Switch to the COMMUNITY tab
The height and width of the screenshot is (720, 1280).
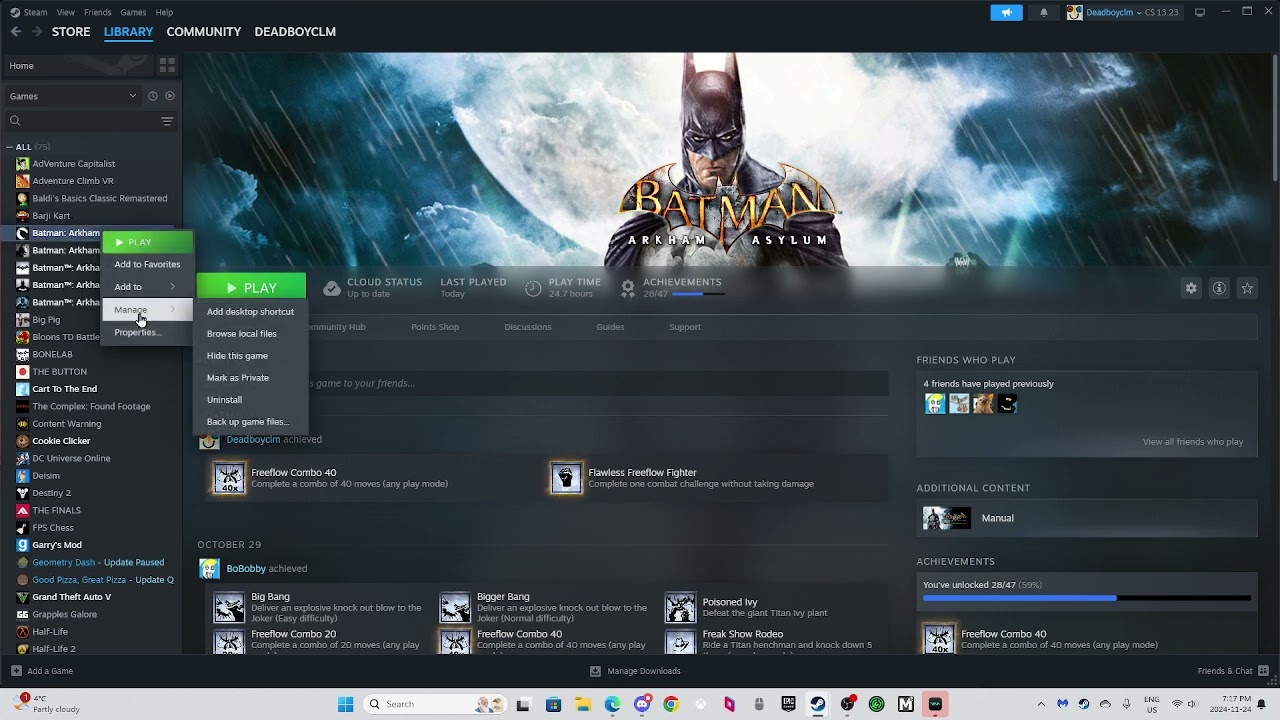204,32
